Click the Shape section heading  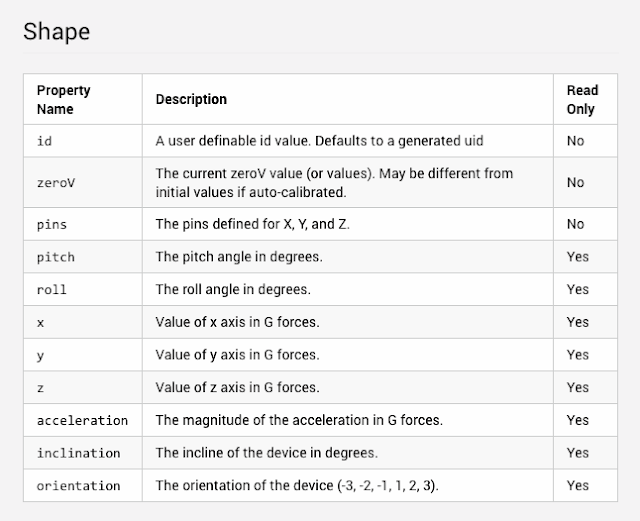click(56, 31)
